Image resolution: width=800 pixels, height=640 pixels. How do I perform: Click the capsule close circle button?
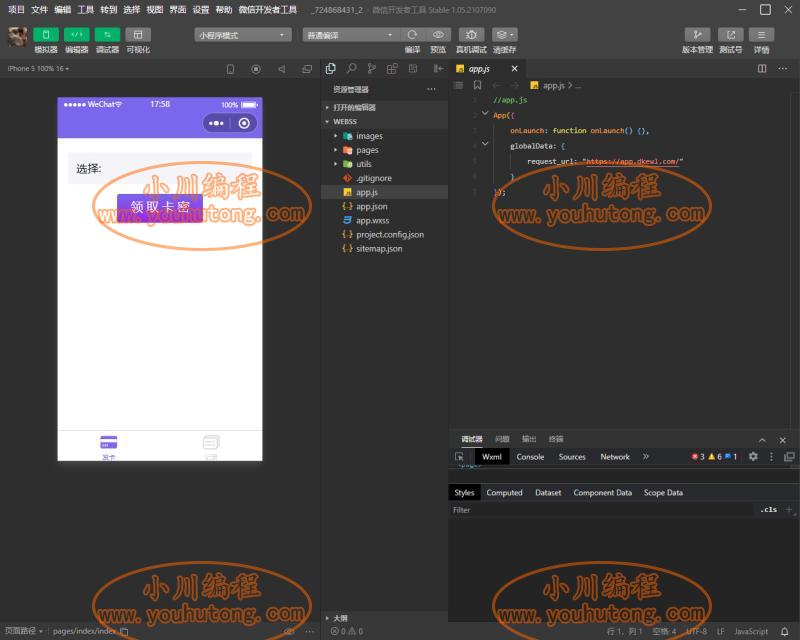point(244,123)
